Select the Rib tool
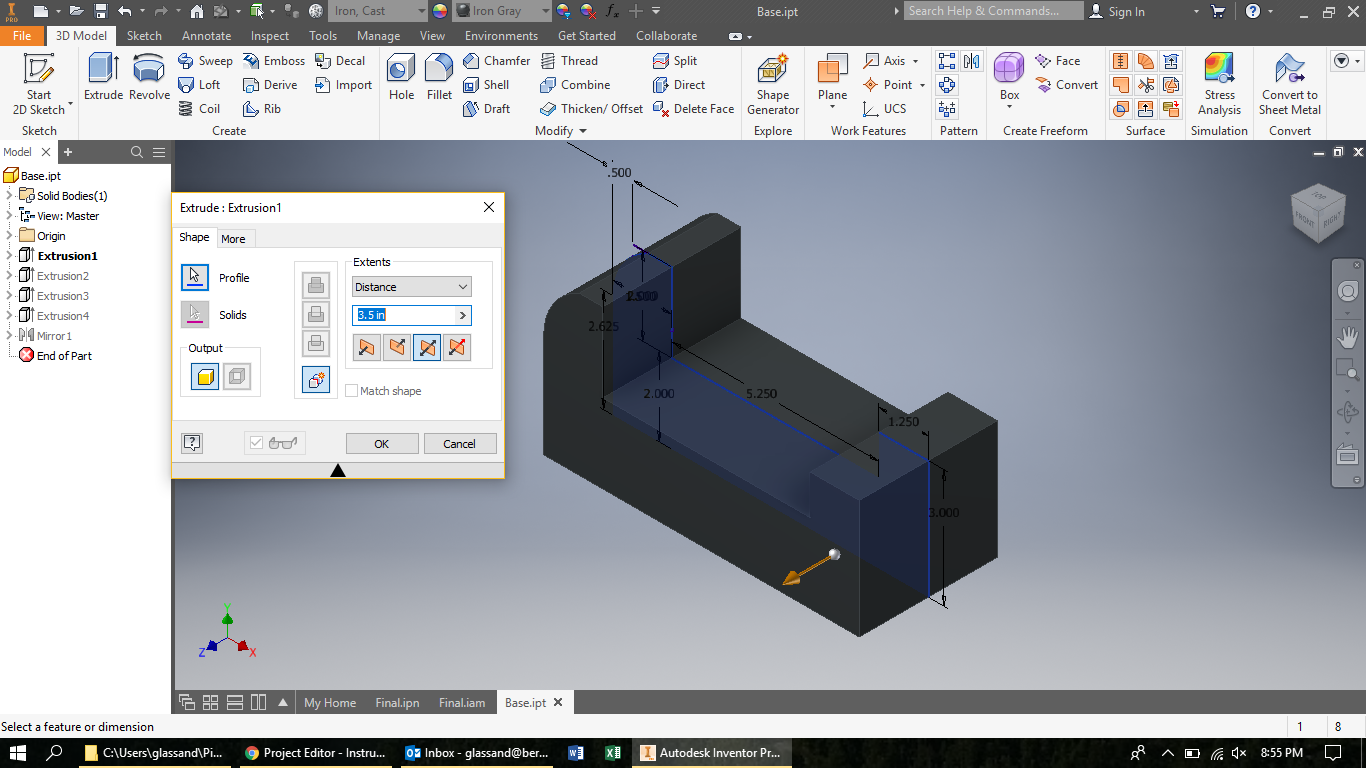 click(262, 109)
